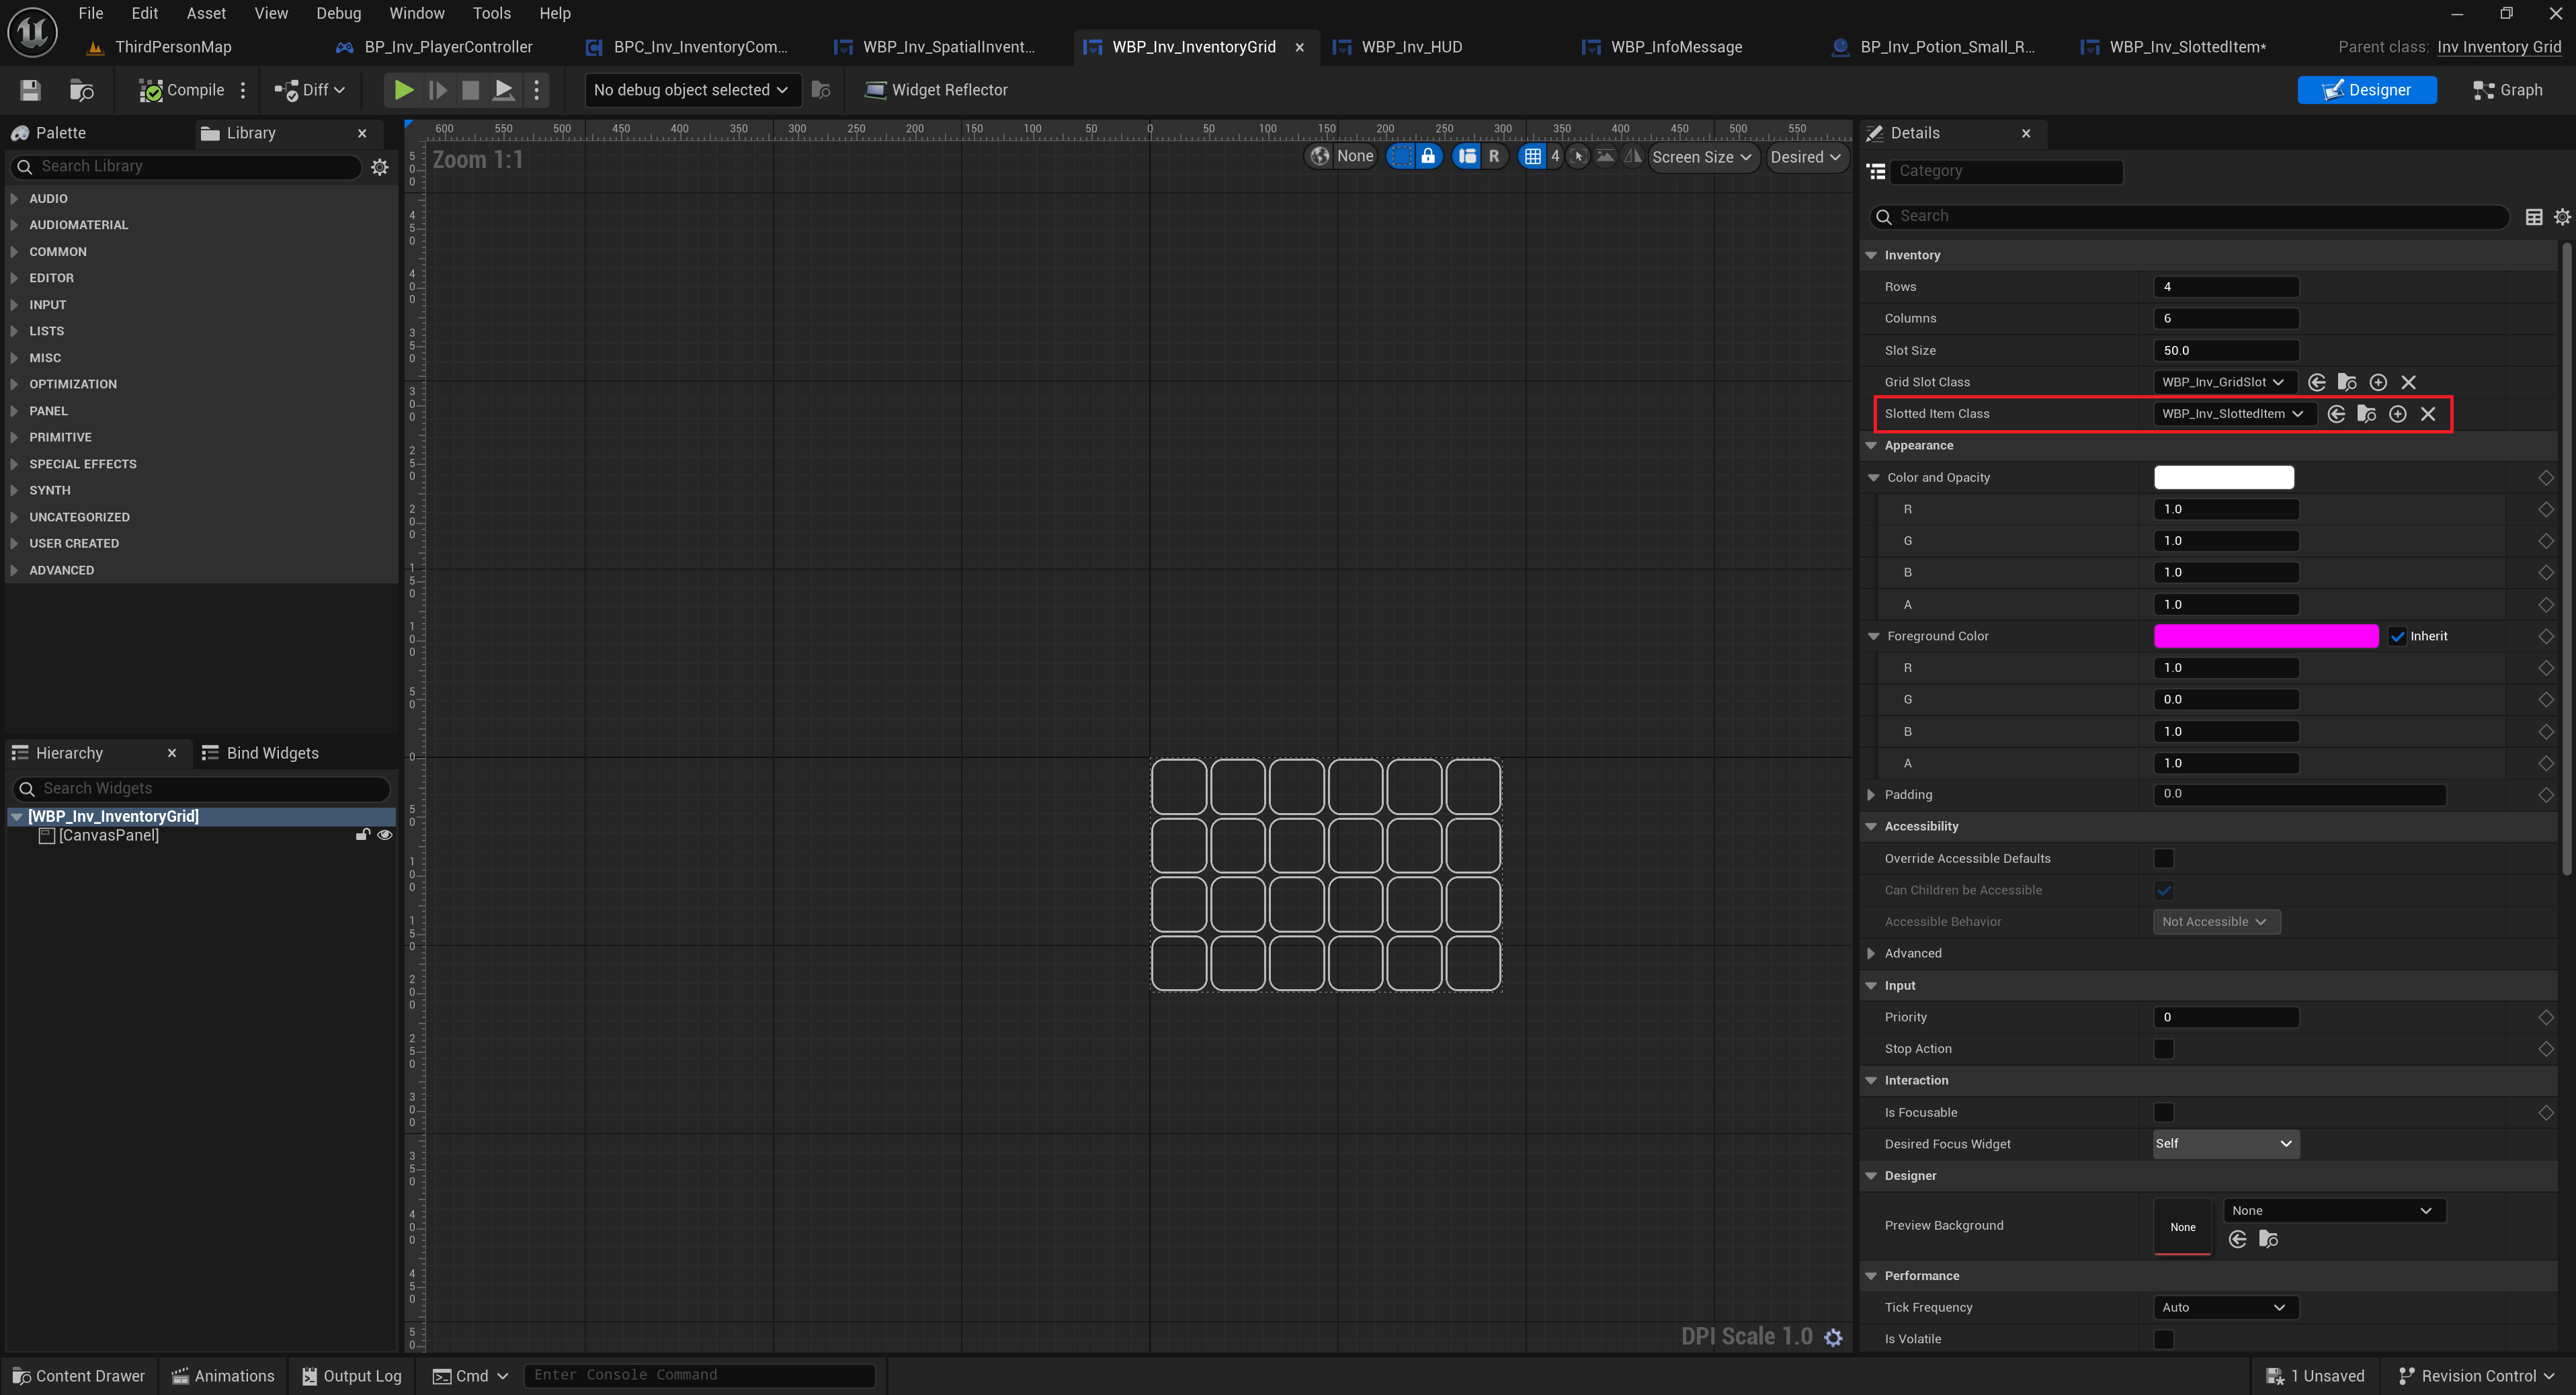The height and width of the screenshot is (1395, 2576).
Task: Expand the Padding property
Action: (x=1871, y=795)
